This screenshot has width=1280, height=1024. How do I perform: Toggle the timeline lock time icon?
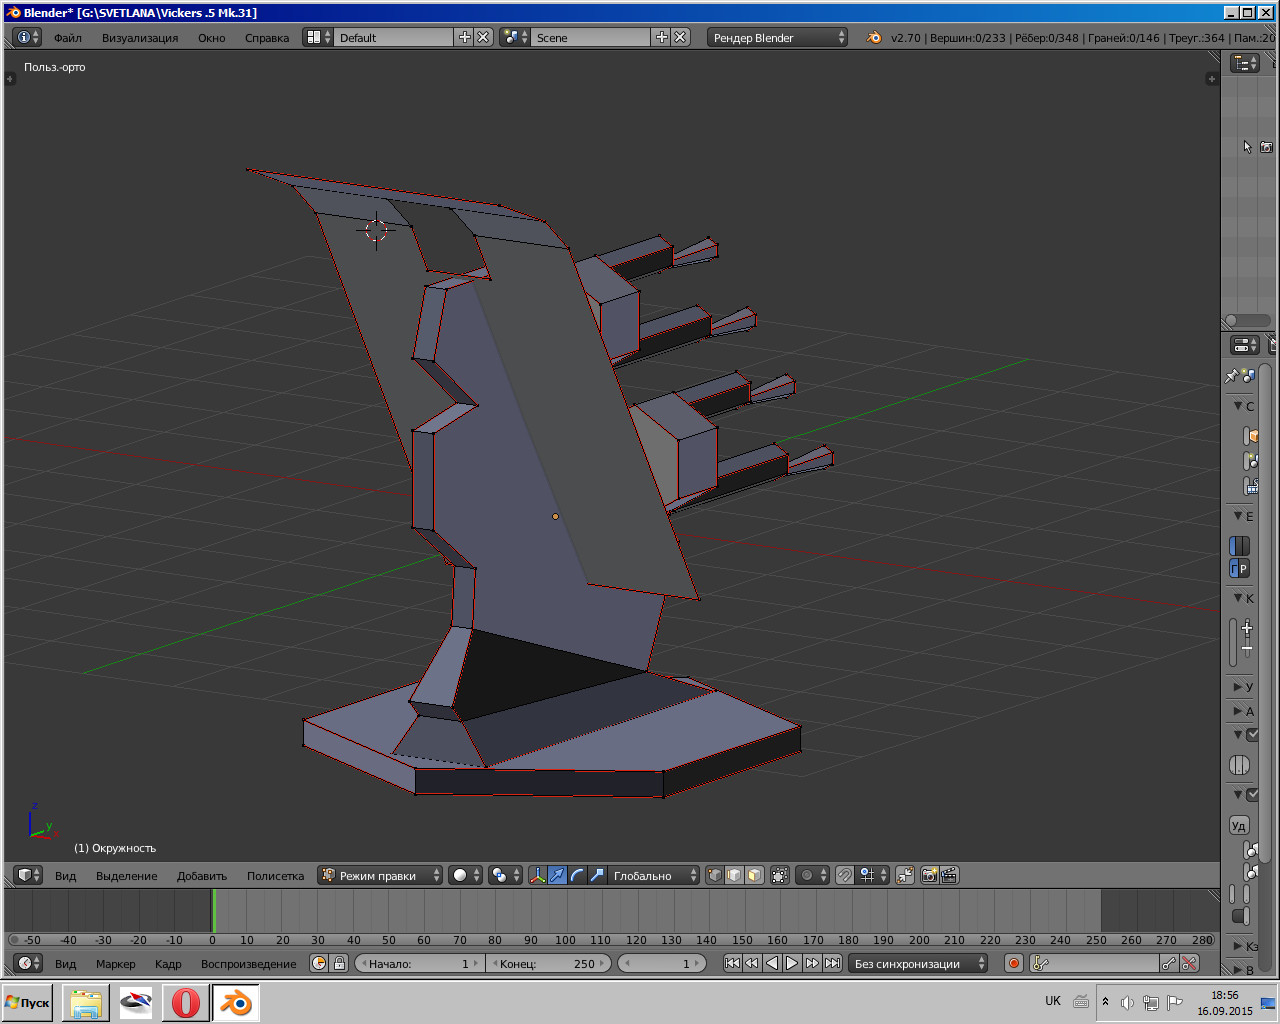(x=339, y=963)
